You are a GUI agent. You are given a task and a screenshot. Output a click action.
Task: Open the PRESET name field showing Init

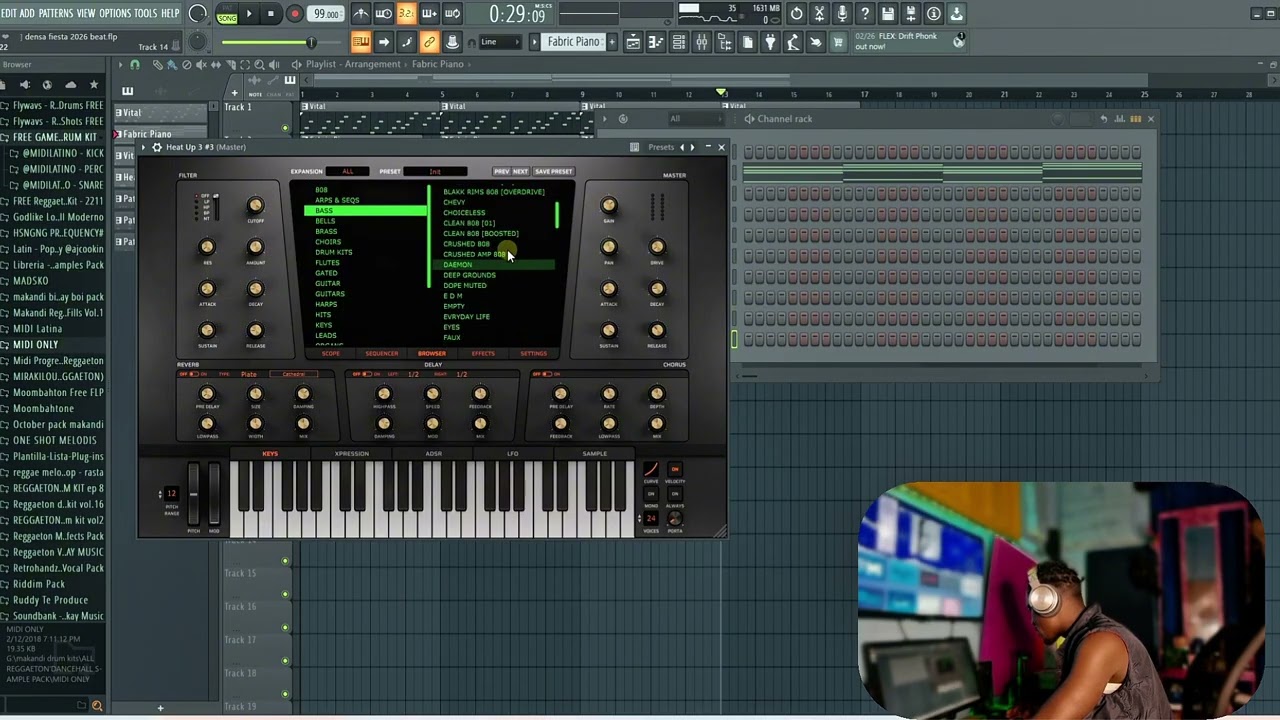tap(435, 171)
